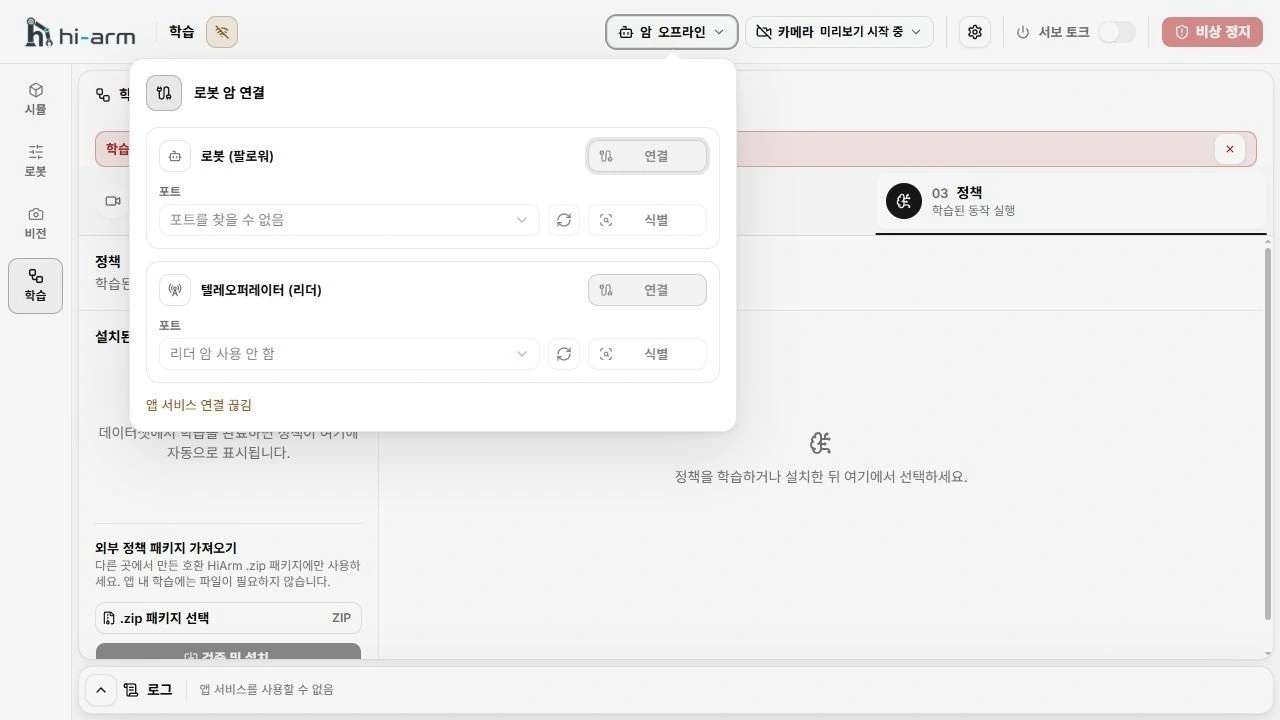
Task: Click the 로그 scroll icon
Action: pyautogui.click(x=131, y=690)
